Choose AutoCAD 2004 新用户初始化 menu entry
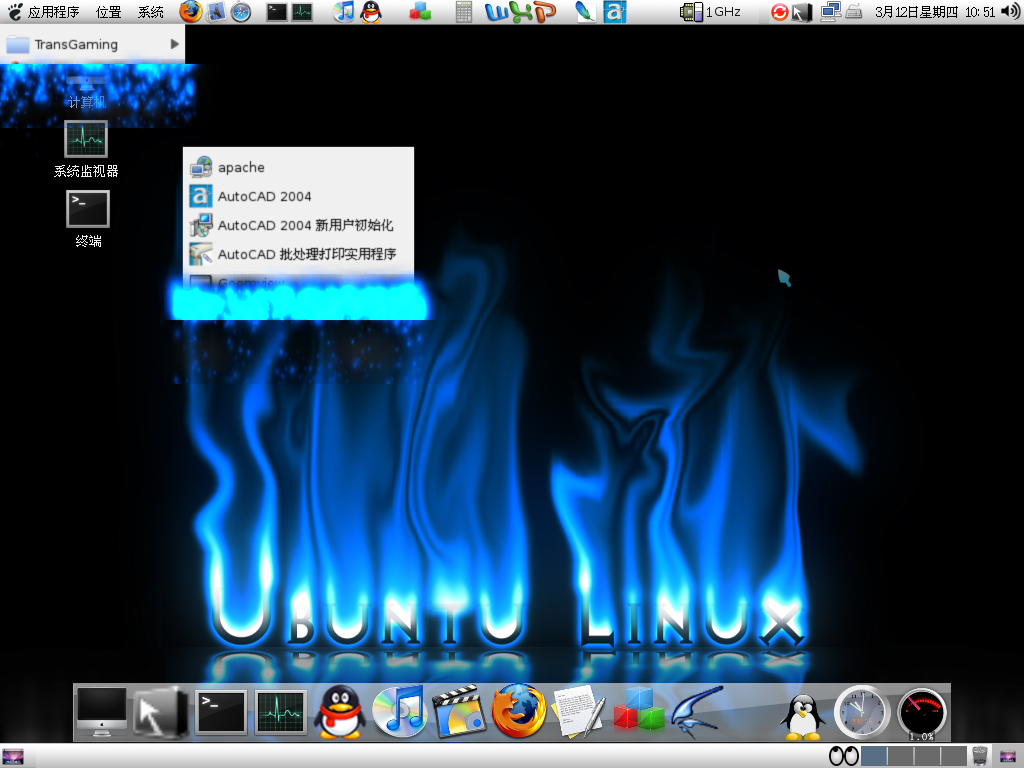The image size is (1024, 768). (x=298, y=225)
